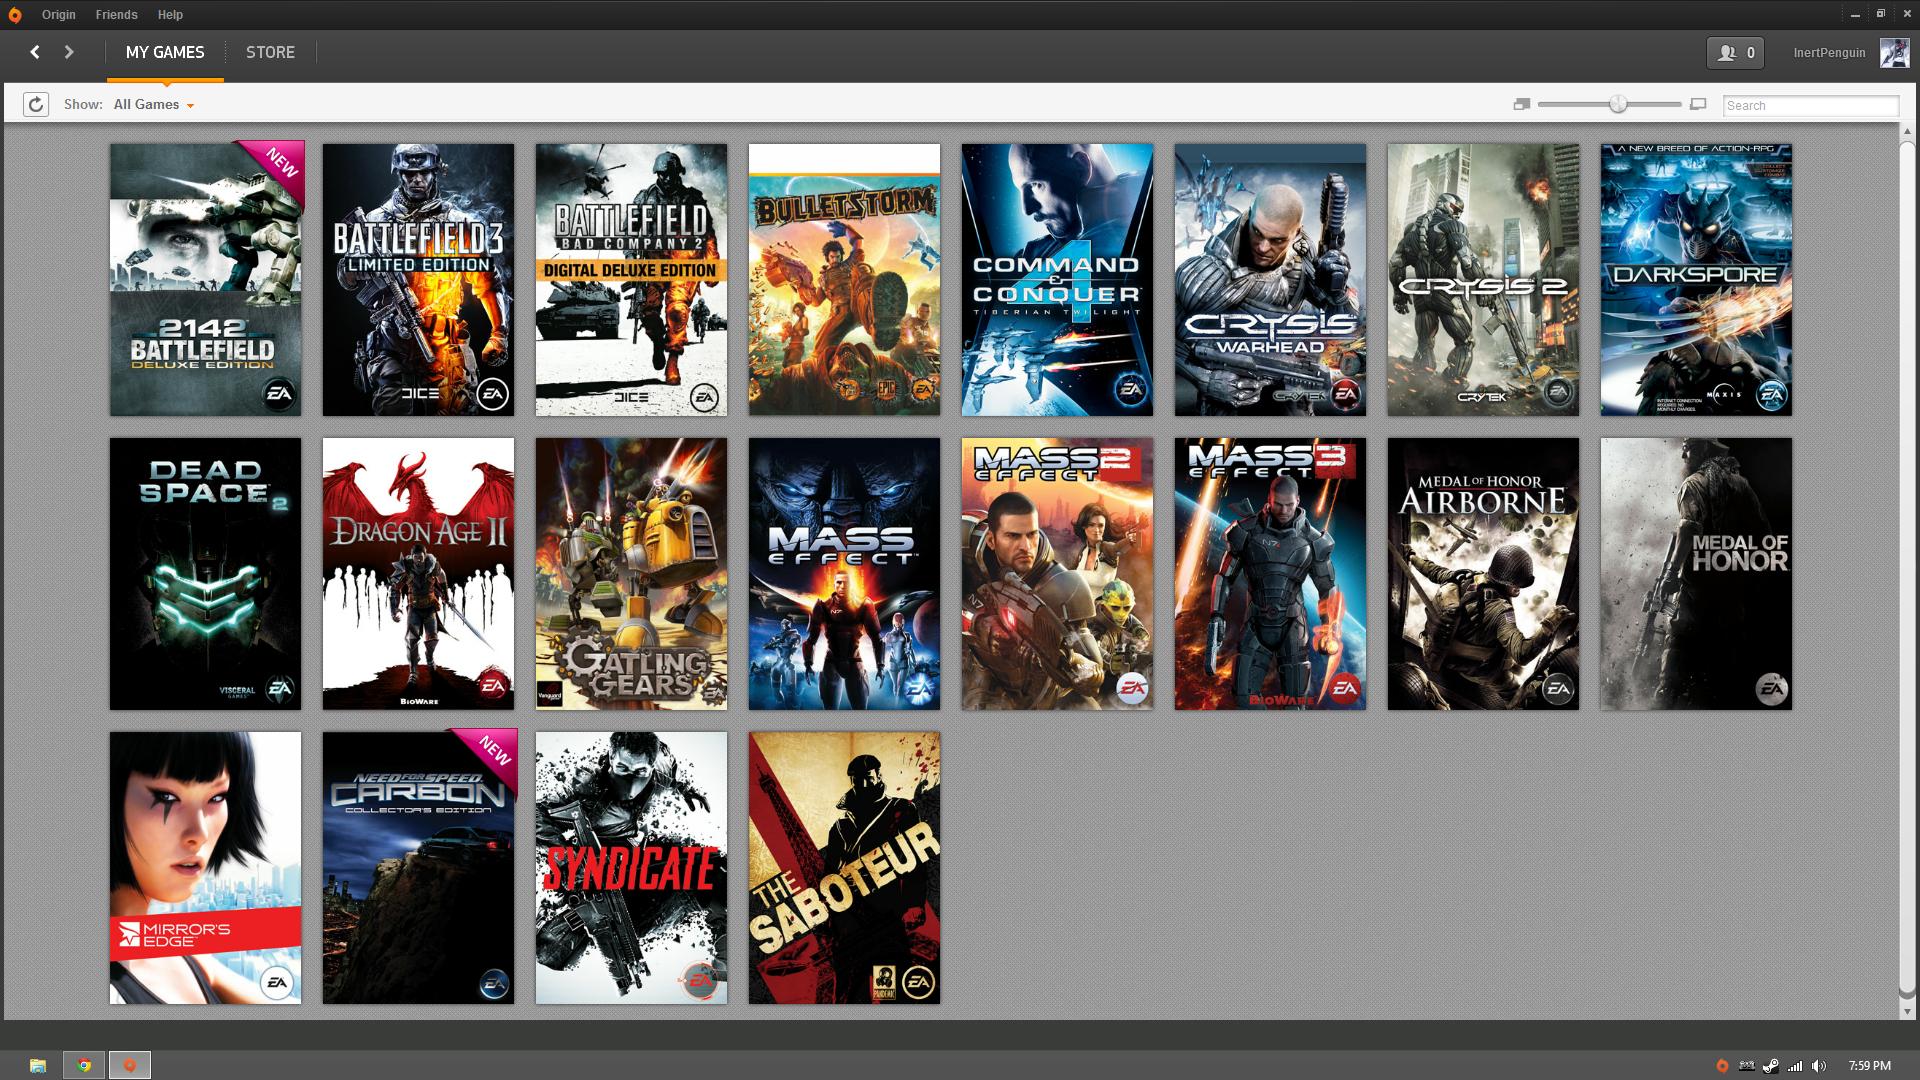Select the Mass Effect 2 cover
1920x1080 pixels.
pos(1057,573)
